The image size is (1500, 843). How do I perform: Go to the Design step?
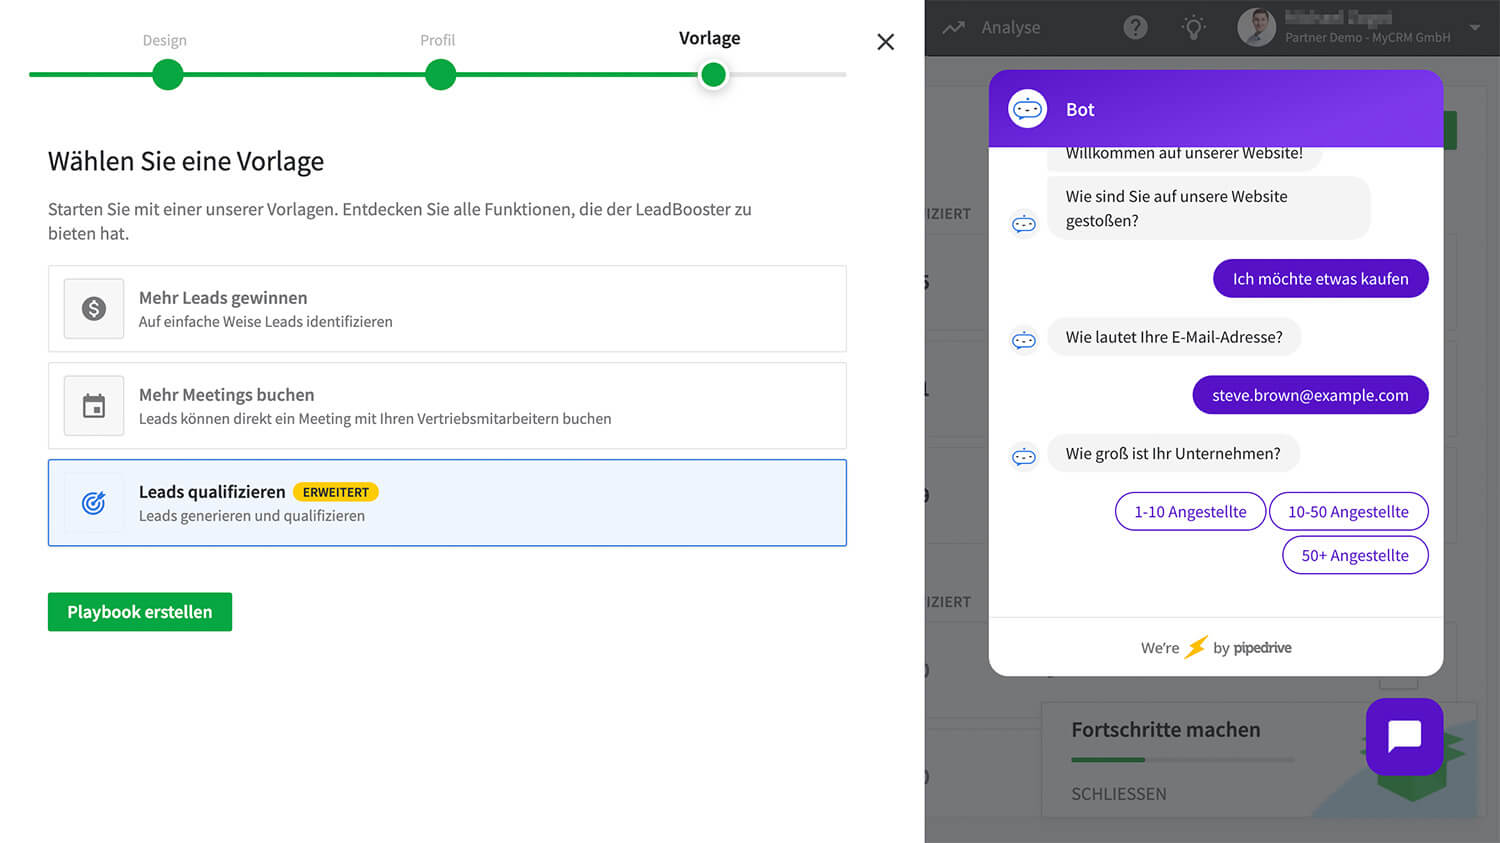click(168, 74)
